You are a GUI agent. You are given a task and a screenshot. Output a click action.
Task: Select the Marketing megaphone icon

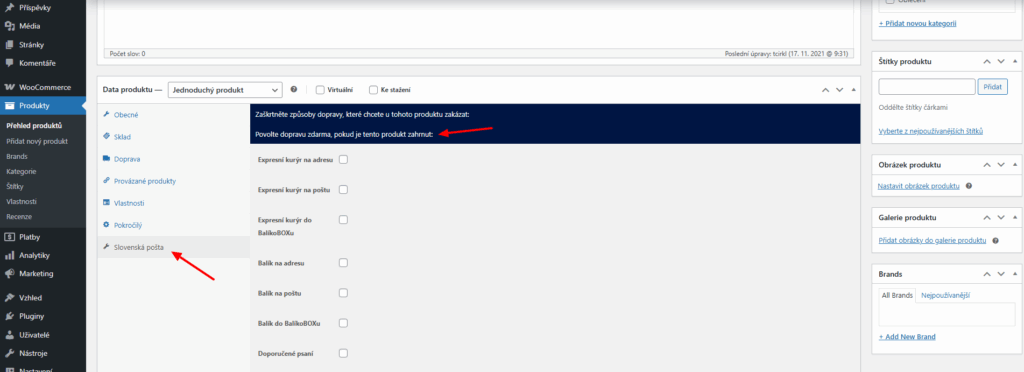[9, 274]
